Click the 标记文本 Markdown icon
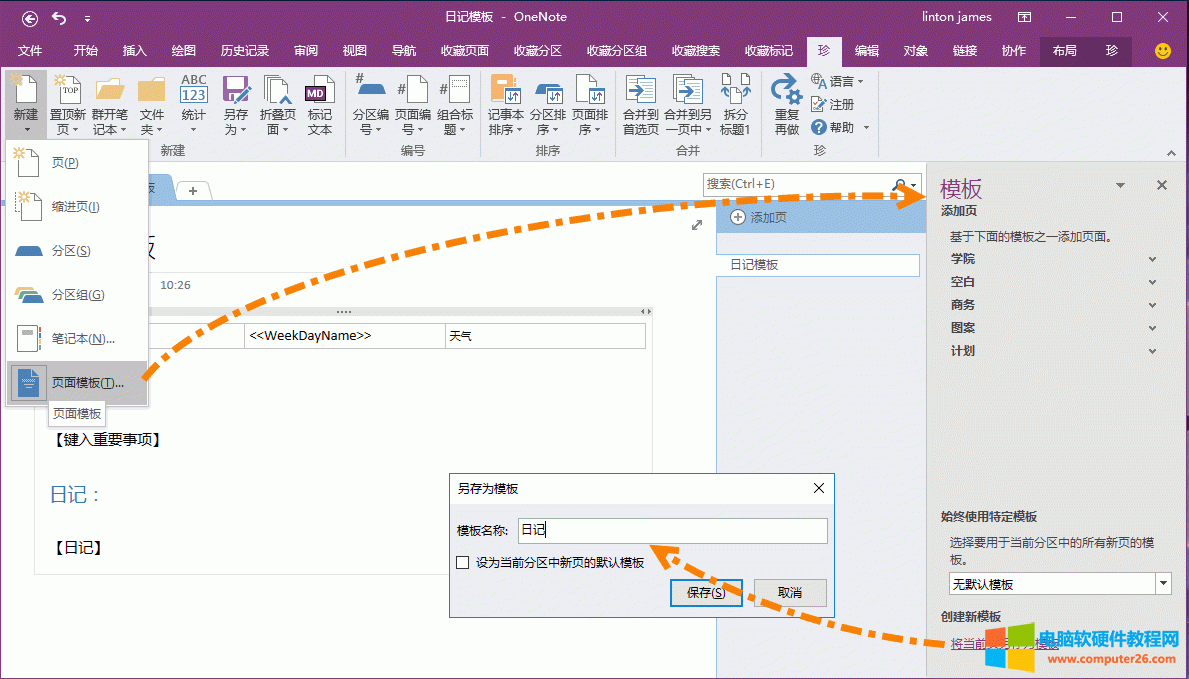1189x679 pixels. point(319,90)
